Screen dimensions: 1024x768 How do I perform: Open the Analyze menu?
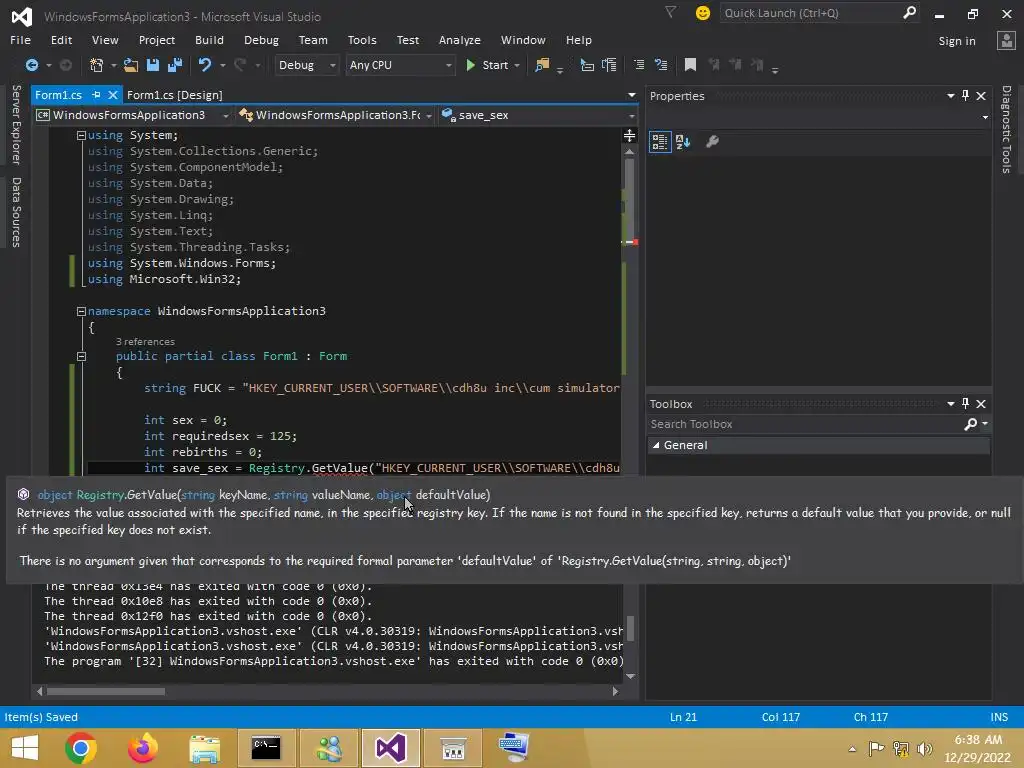point(459,40)
